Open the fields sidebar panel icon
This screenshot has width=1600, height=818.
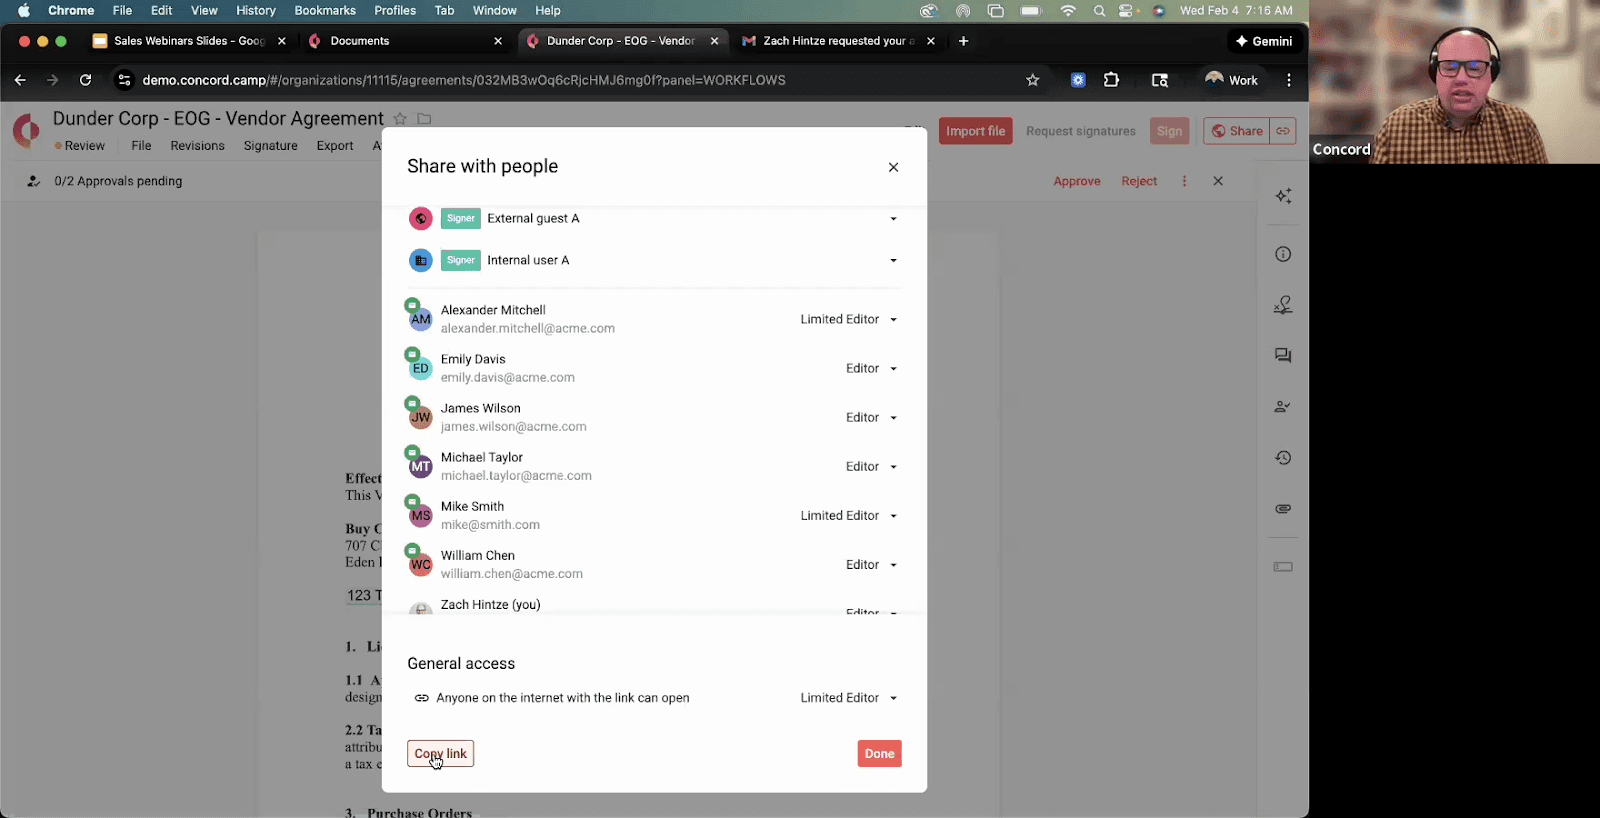click(x=1283, y=567)
